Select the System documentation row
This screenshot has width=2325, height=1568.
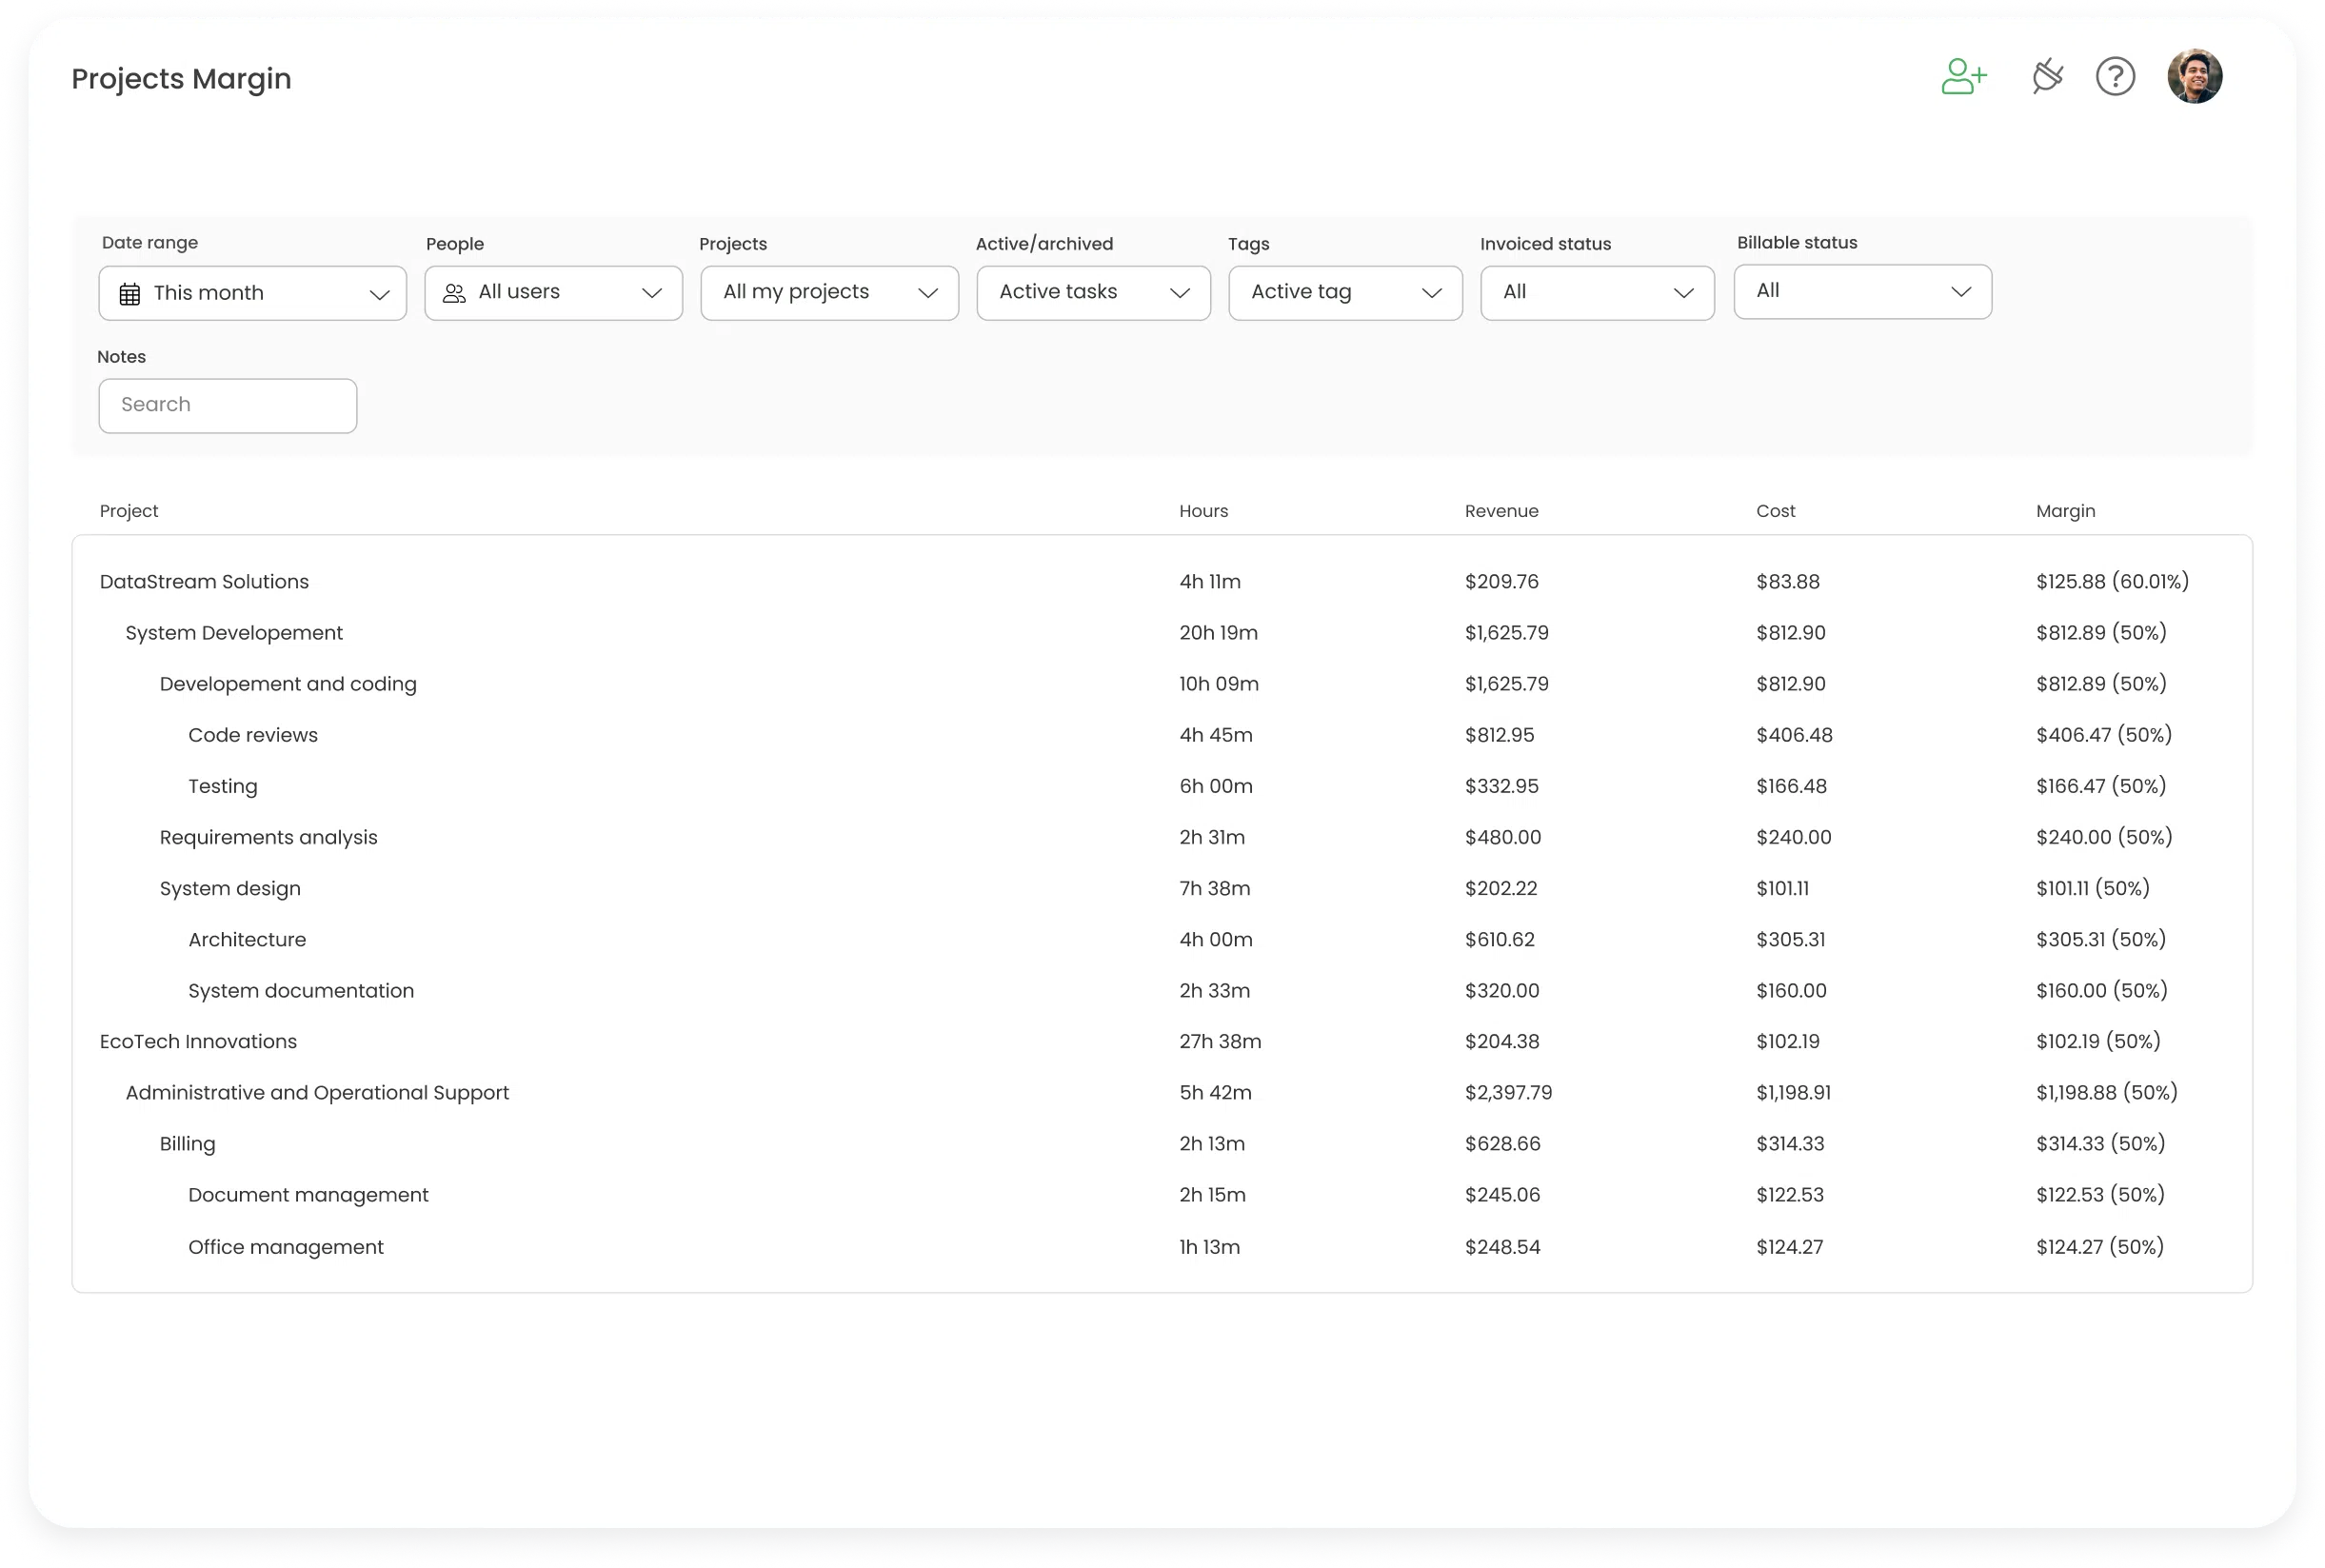coord(1162,990)
